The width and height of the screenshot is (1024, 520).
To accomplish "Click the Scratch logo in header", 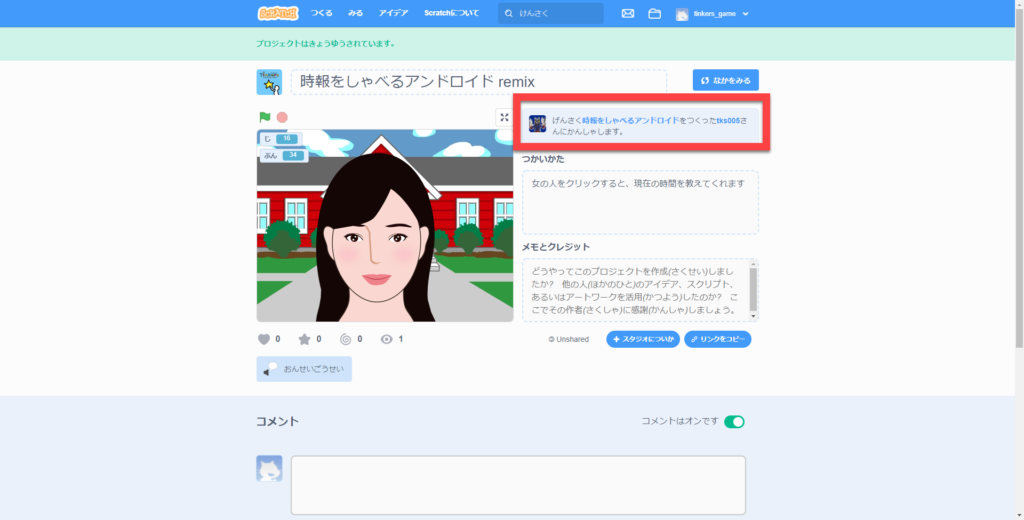I will (275, 13).
